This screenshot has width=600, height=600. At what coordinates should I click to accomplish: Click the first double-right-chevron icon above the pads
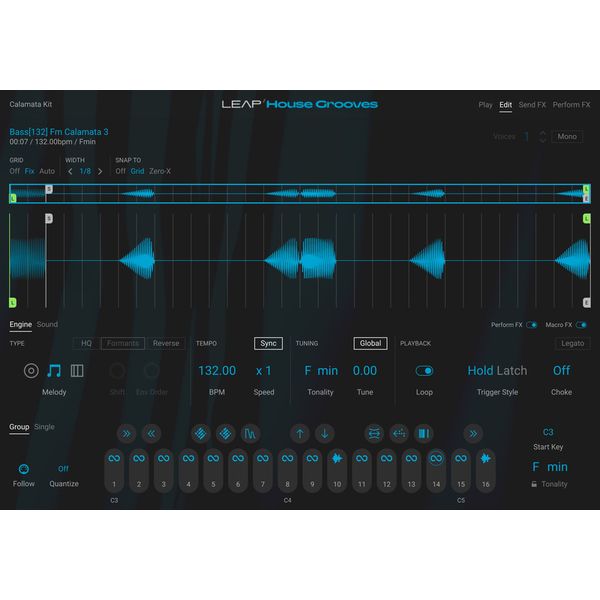click(x=126, y=434)
